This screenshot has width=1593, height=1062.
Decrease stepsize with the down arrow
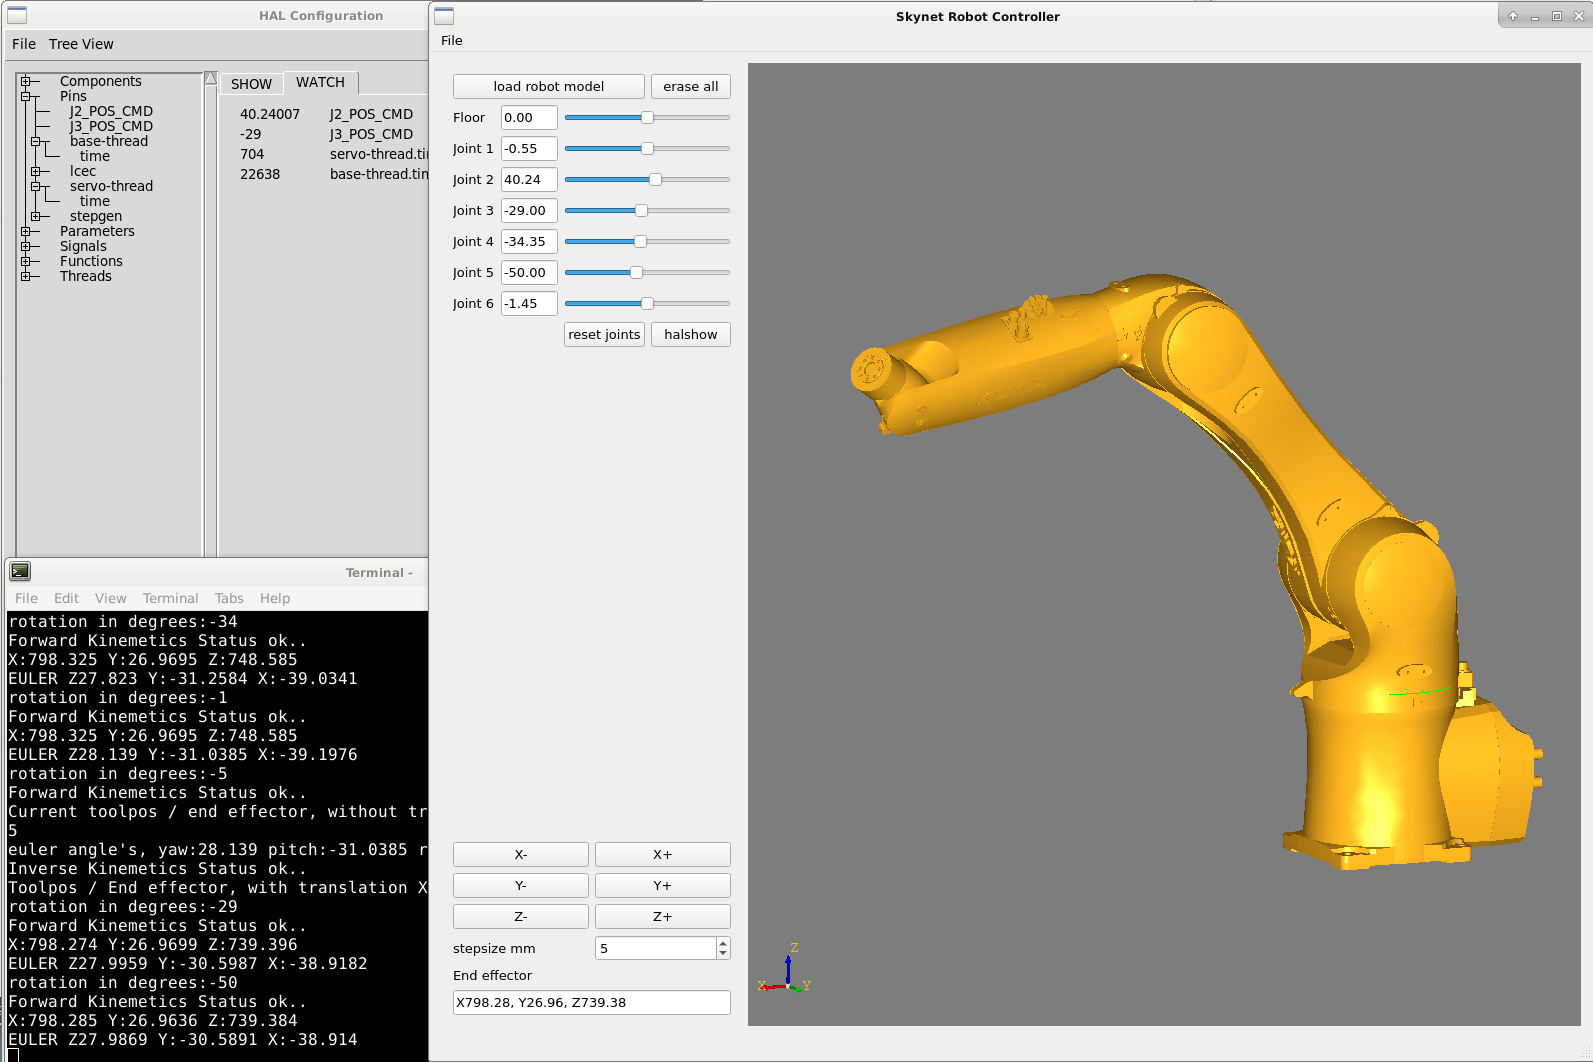[x=723, y=953]
